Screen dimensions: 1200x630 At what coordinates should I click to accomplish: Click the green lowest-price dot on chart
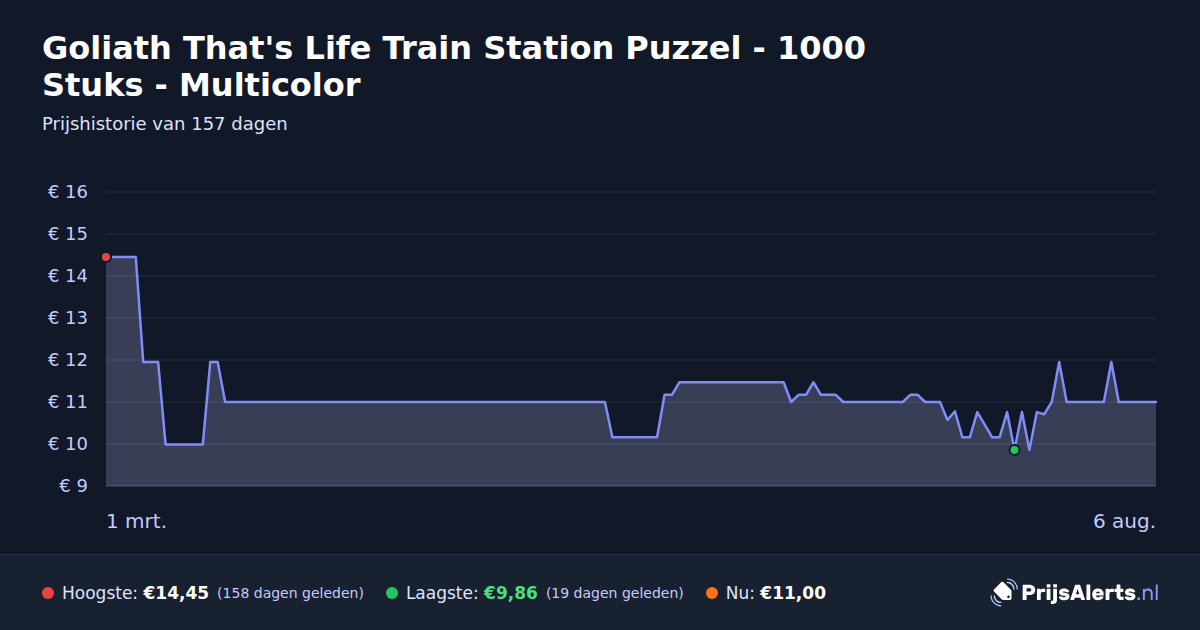(1014, 450)
